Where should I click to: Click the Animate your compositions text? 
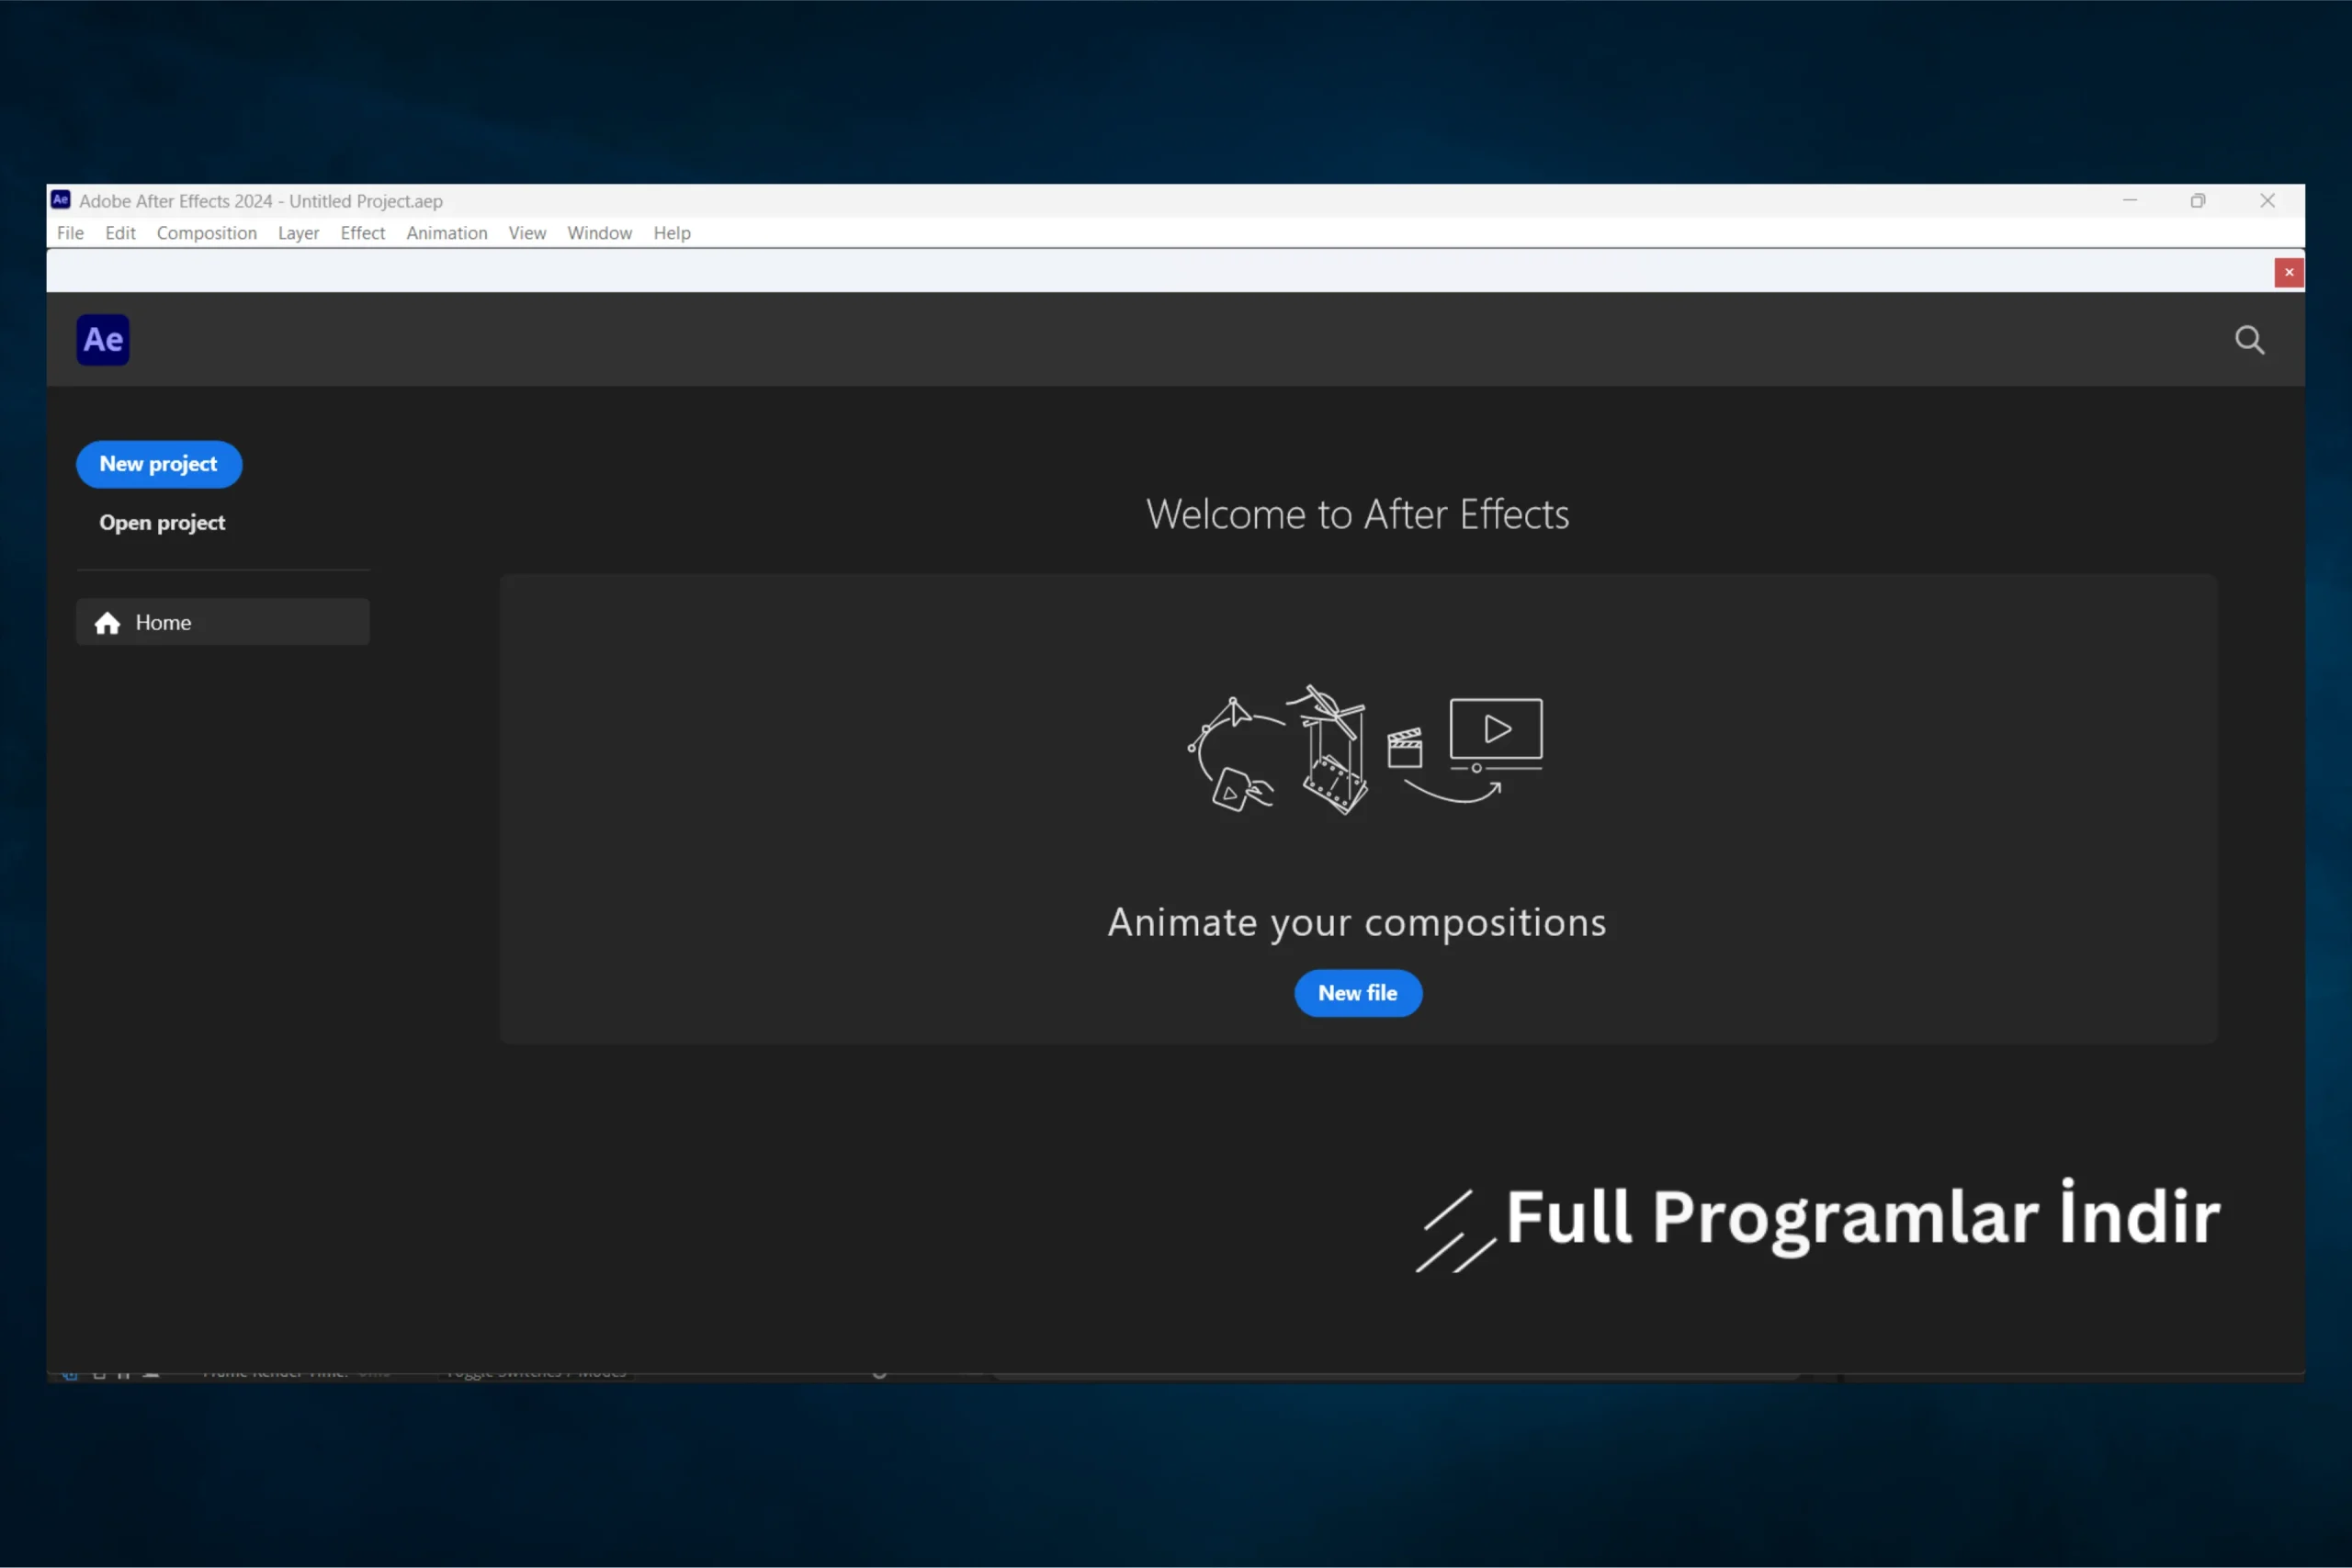point(1358,923)
